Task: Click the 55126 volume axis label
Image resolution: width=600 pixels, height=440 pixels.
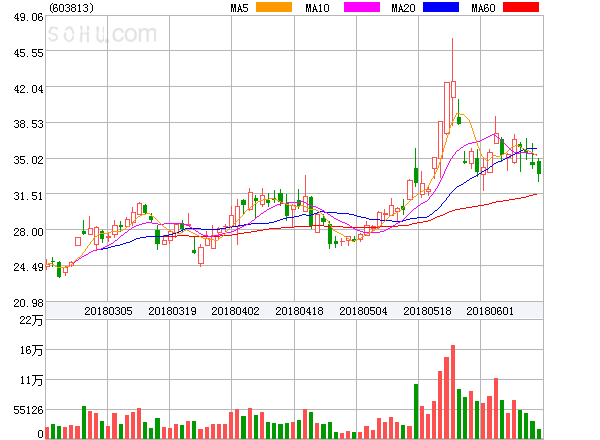Action: pyautogui.click(x=28, y=411)
